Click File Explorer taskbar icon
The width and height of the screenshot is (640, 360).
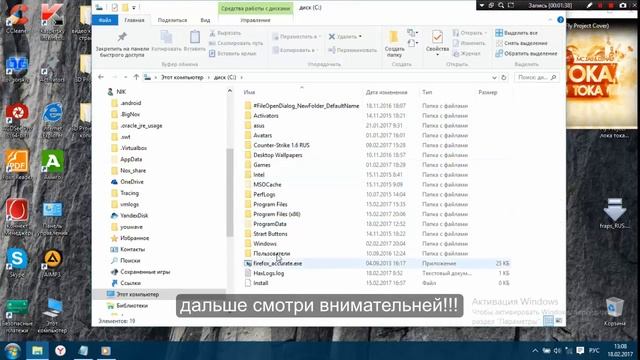pyautogui.click(x=37, y=351)
